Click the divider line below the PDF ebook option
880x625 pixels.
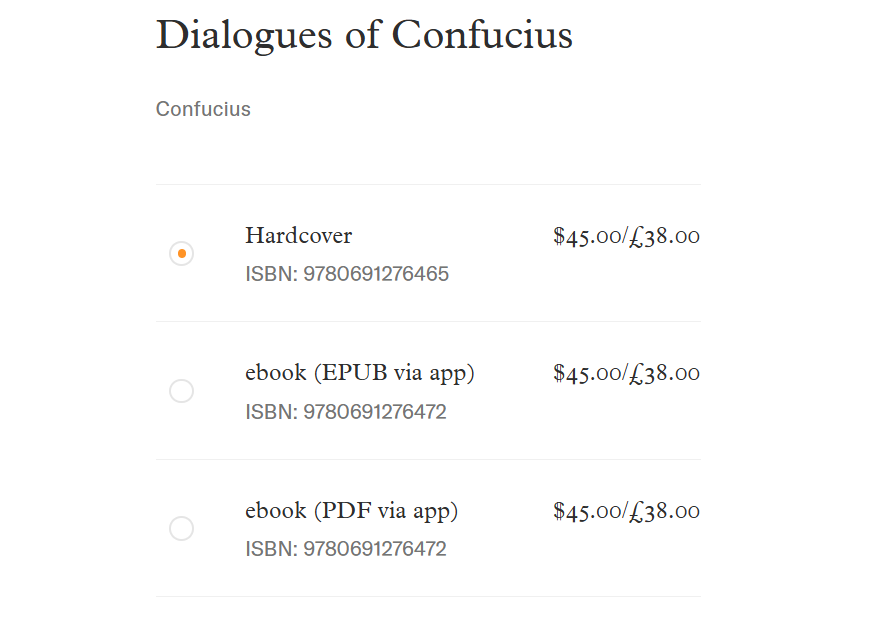coord(428,597)
